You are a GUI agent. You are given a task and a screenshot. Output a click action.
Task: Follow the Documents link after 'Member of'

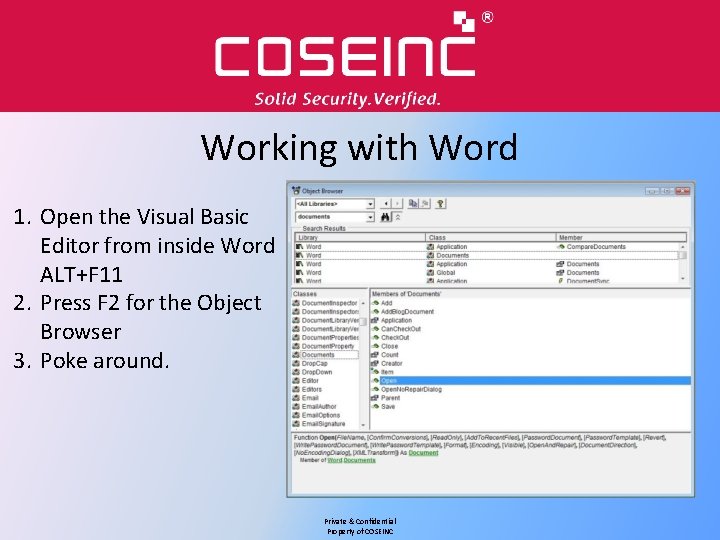click(x=360, y=460)
